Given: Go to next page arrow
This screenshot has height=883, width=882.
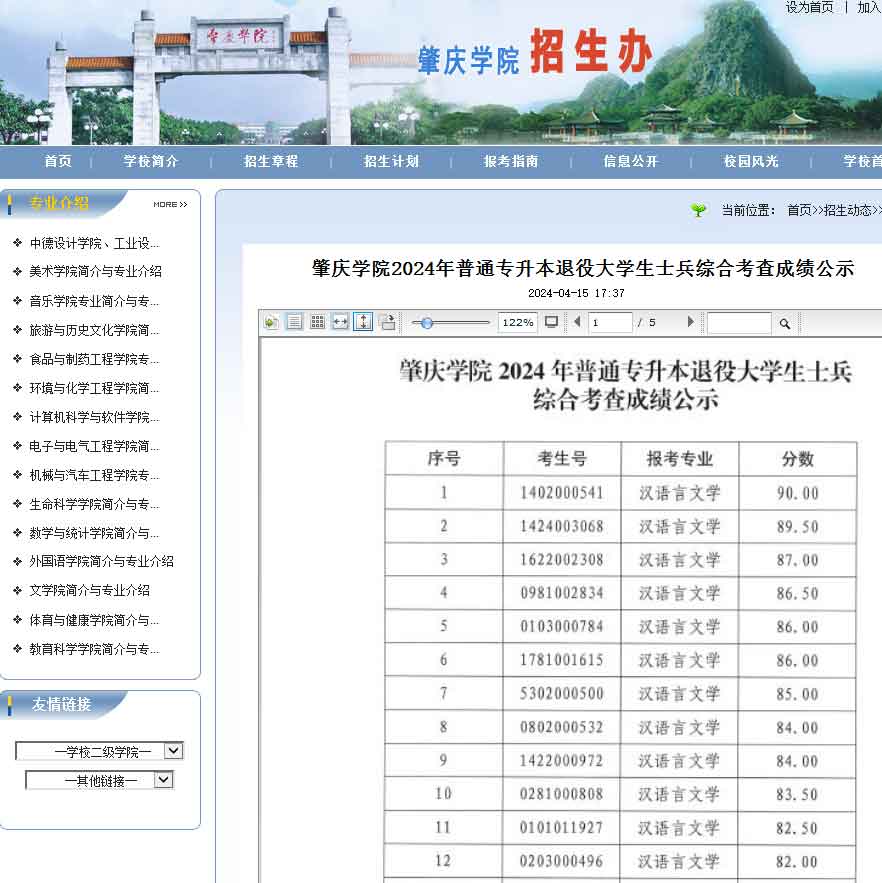Looking at the screenshot, I should [x=691, y=322].
